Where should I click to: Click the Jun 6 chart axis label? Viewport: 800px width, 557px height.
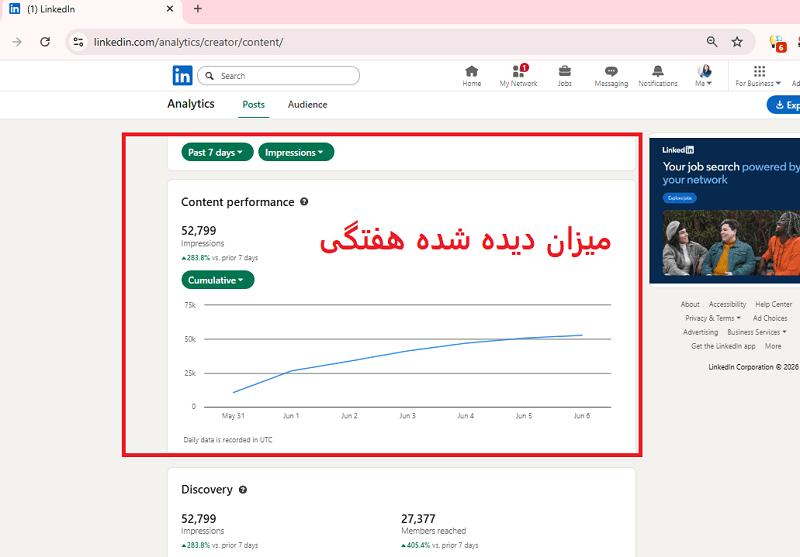[x=582, y=416]
